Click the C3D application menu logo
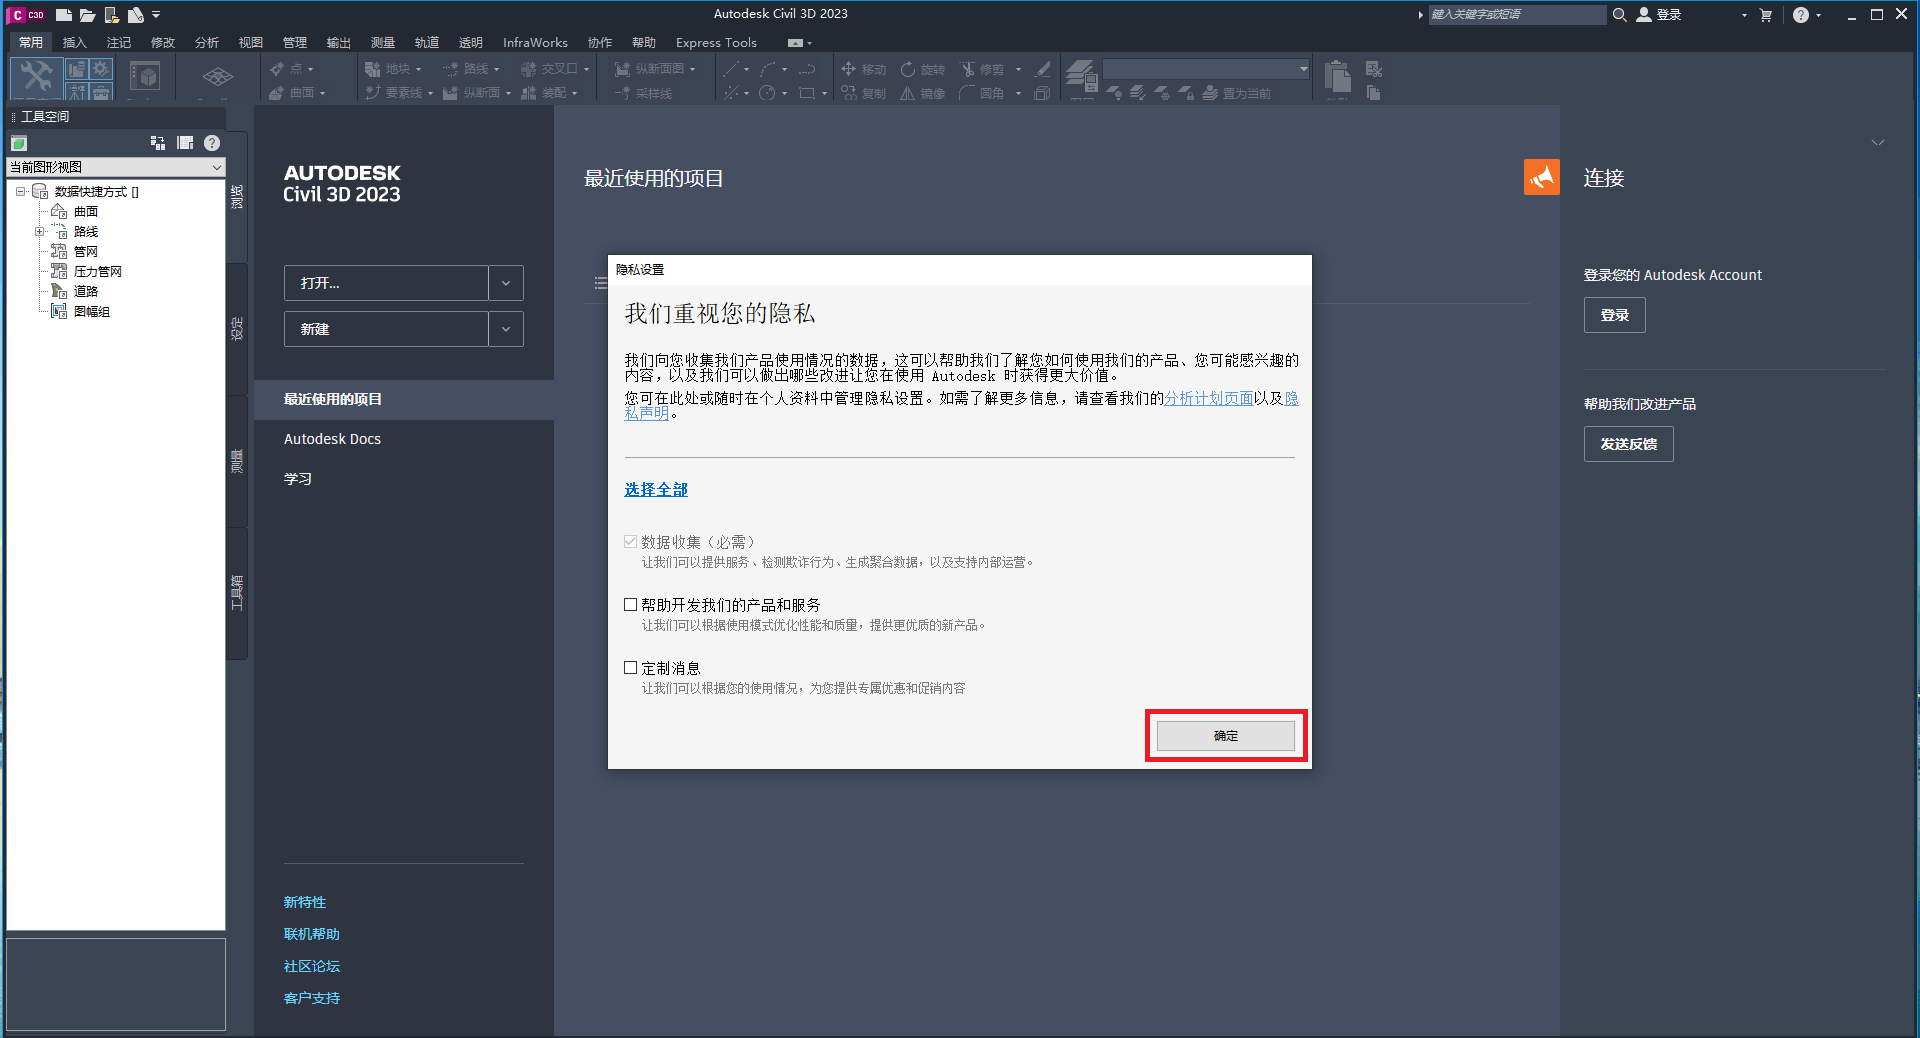 (x=27, y=14)
